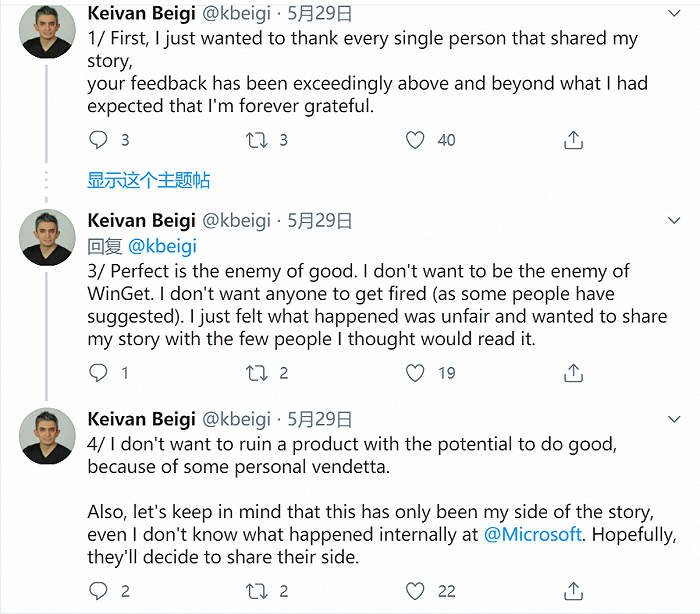
Task: Open the '显示这个主题帖' thread link
Action: tap(148, 180)
